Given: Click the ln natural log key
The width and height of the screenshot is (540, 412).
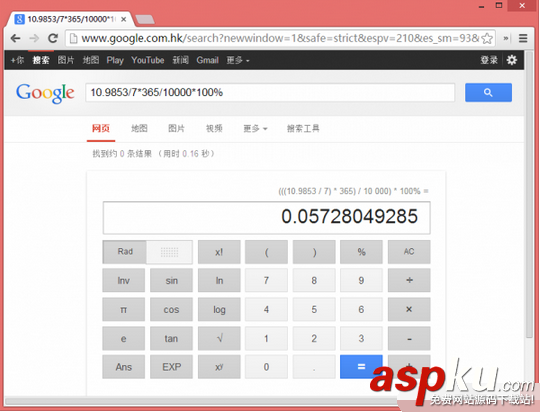Looking at the screenshot, I should (219, 280).
